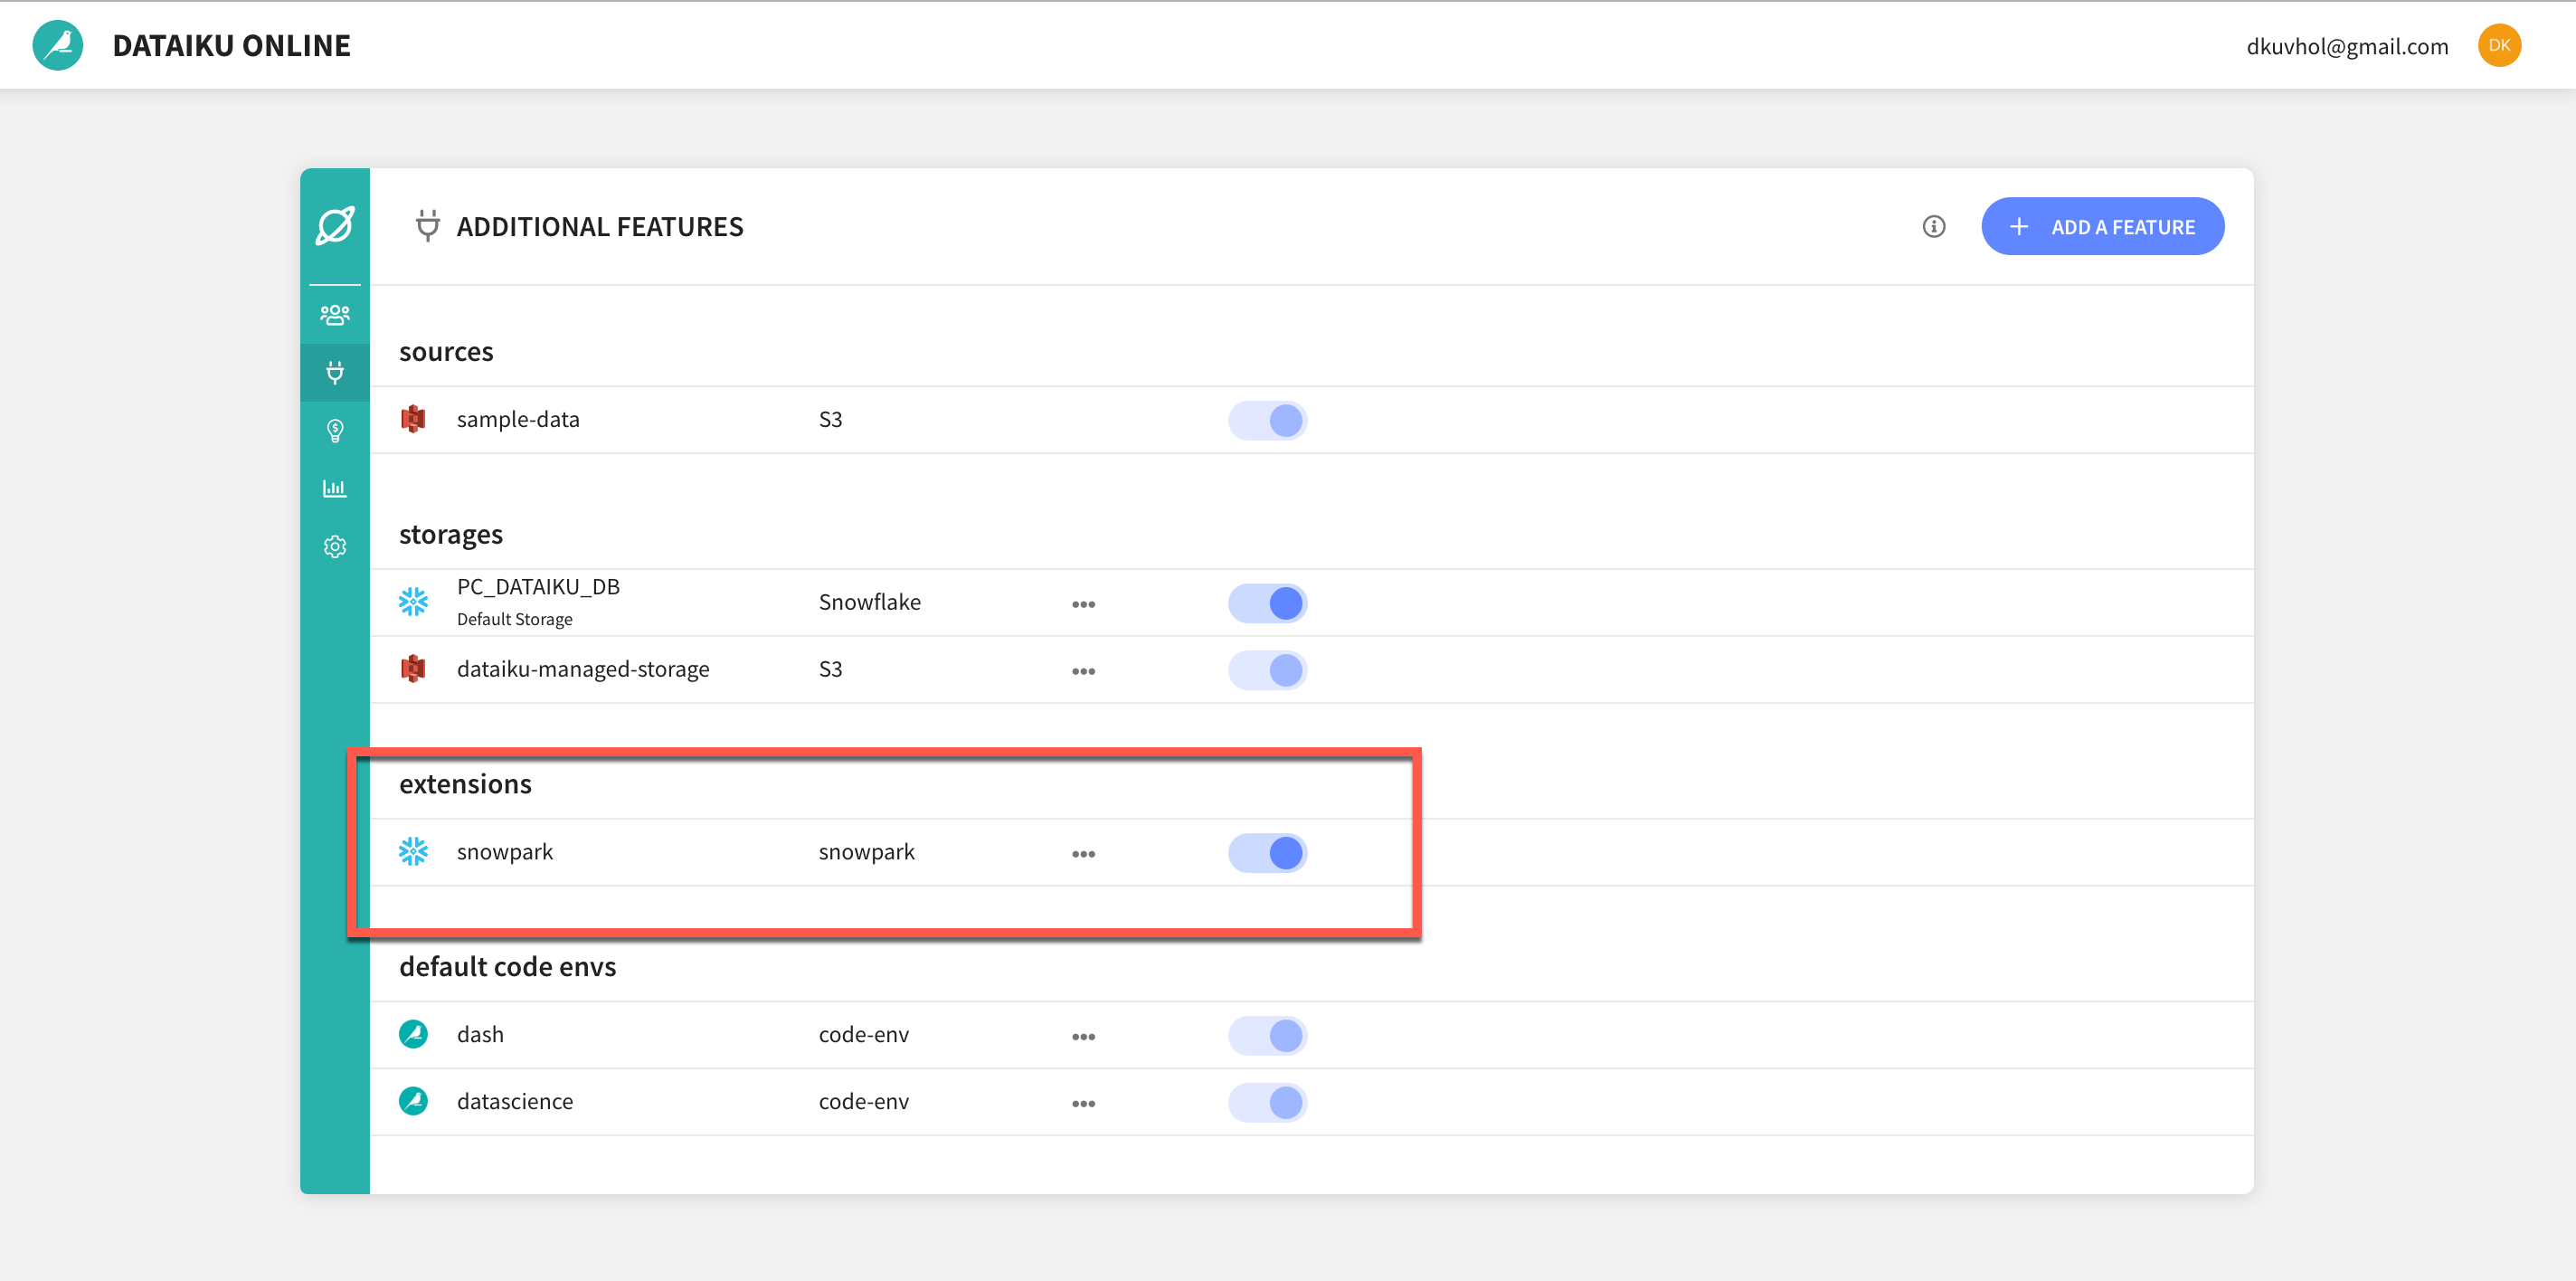Toggle the datascience code-env switch
The width and height of the screenshot is (2576, 1281).
(x=1267, y=1102)
